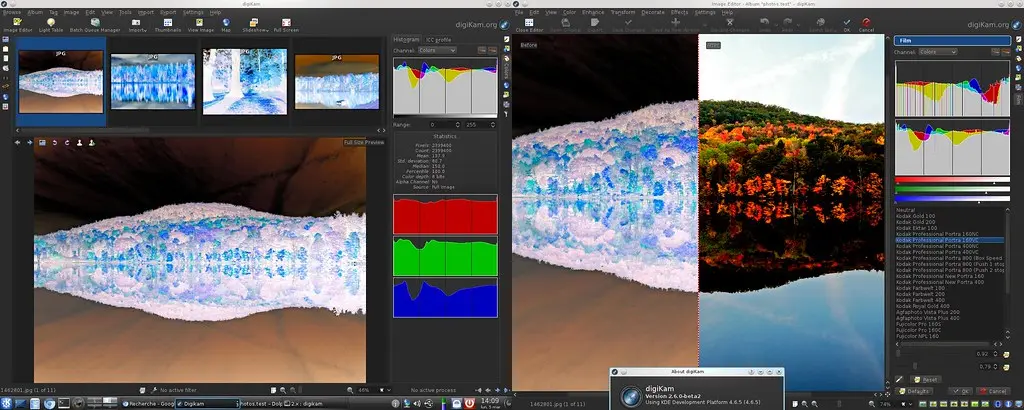Switch to the ICC profile tab
Screen dimensions: 1024x410
[438, 39]
